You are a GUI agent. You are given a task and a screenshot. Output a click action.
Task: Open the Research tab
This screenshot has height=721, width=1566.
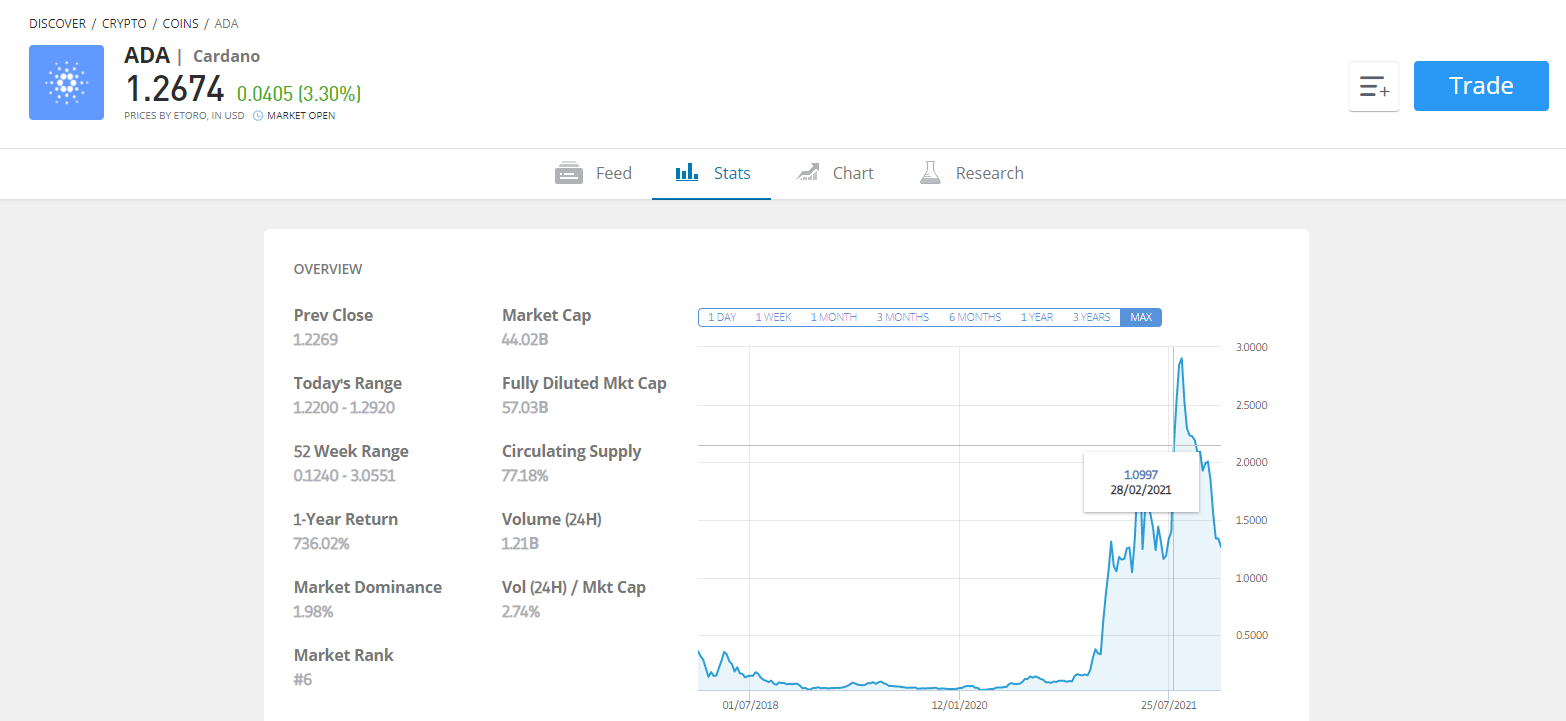pos(970,173)
